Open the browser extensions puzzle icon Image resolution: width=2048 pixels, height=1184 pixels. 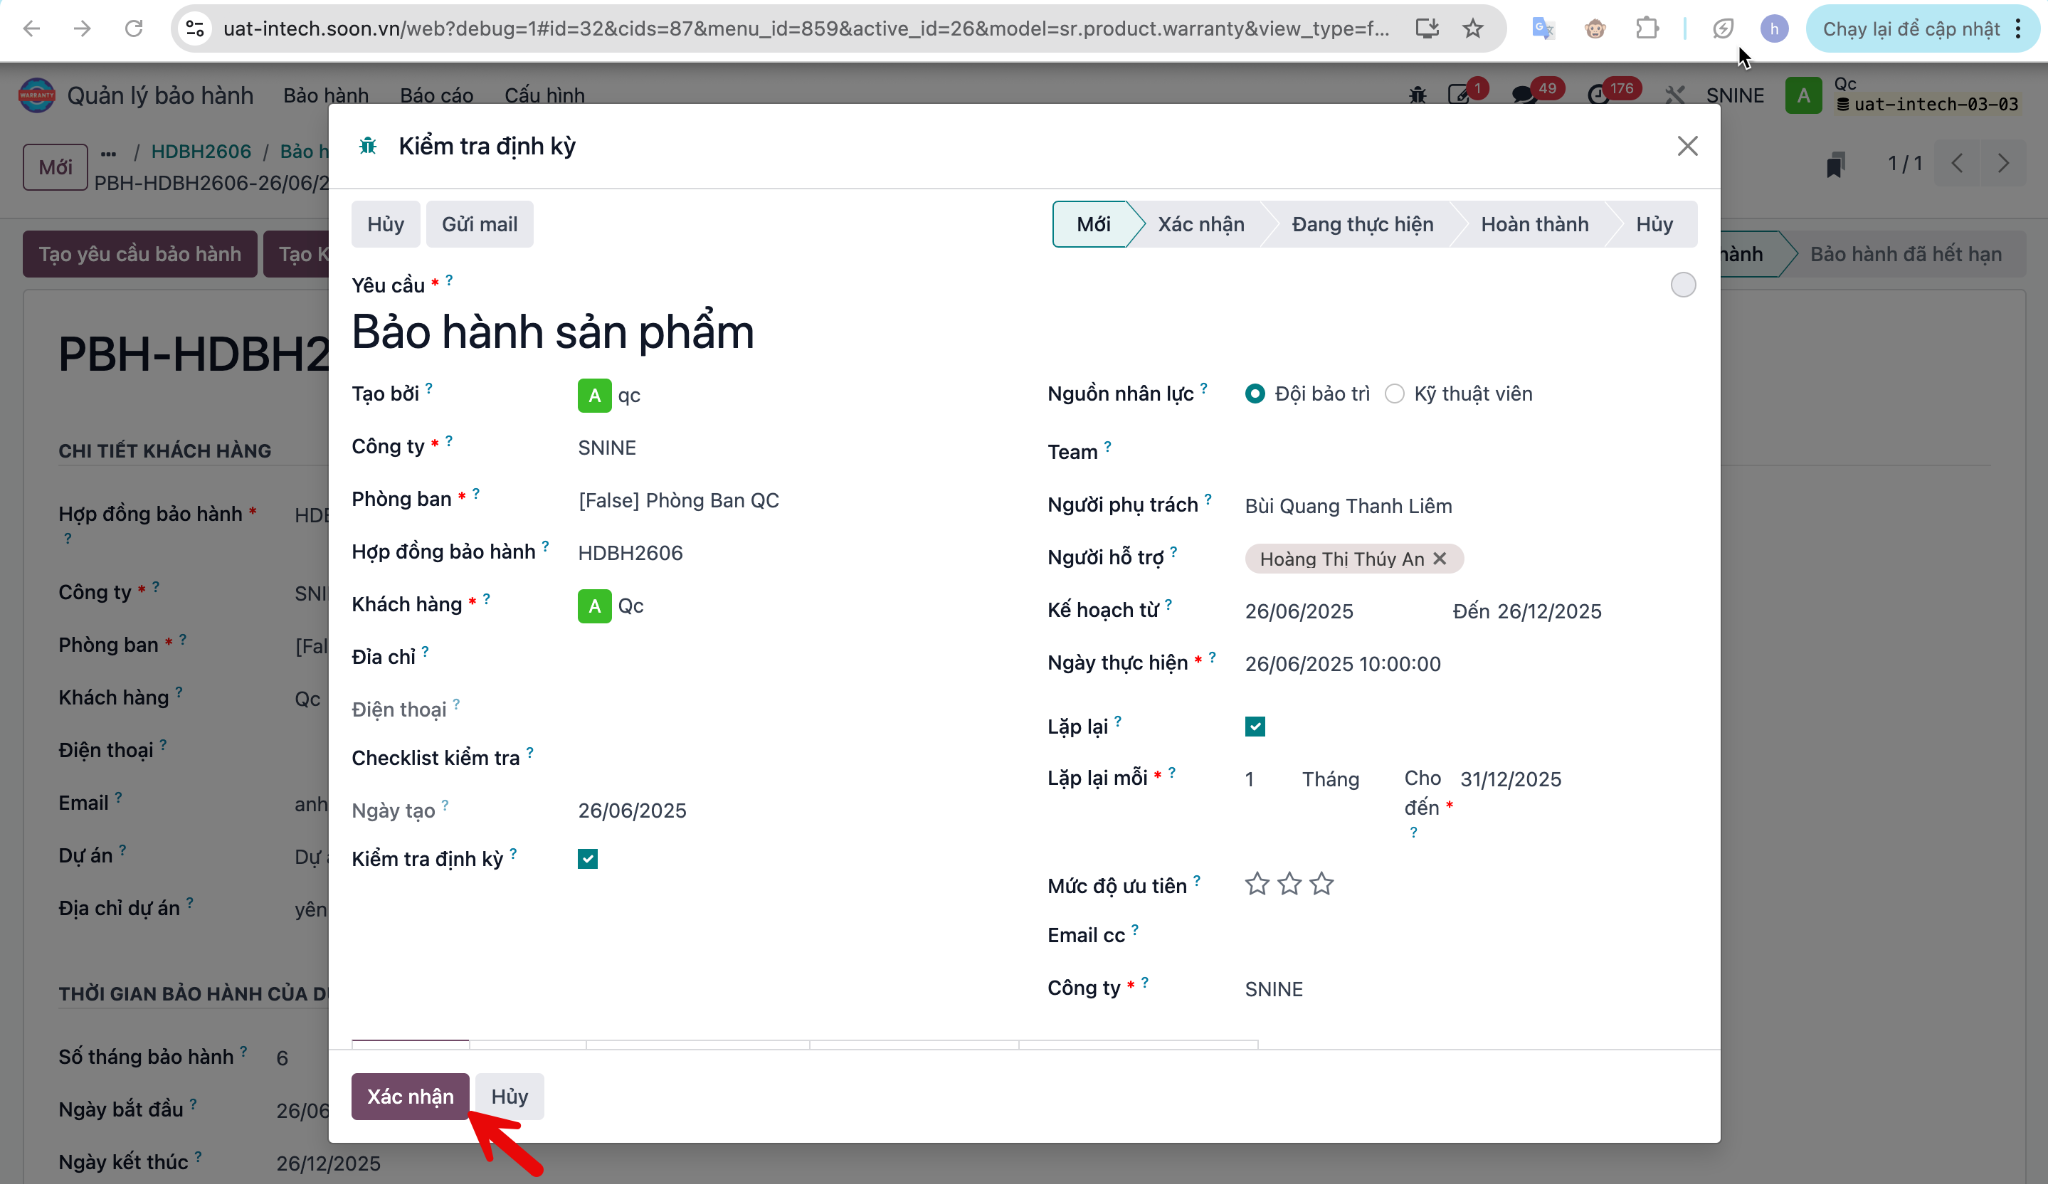(x=1647, y=29)
